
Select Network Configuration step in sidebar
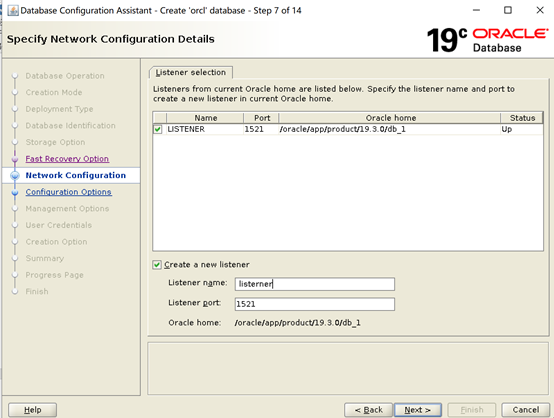point(76,175)
